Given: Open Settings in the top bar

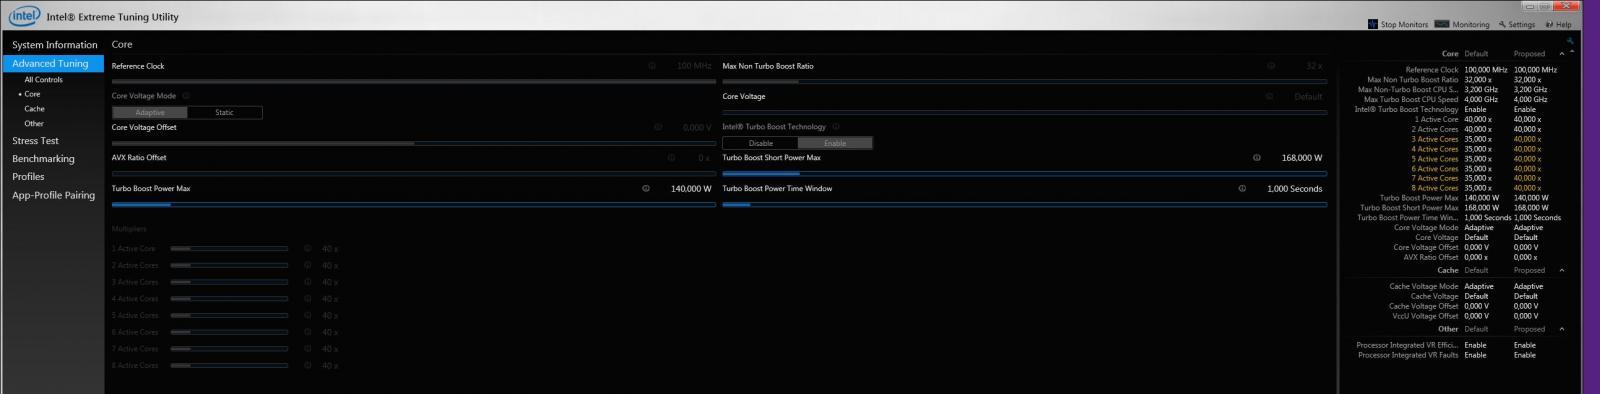Looking at the screenshot, I should [x=1516, y=24].
